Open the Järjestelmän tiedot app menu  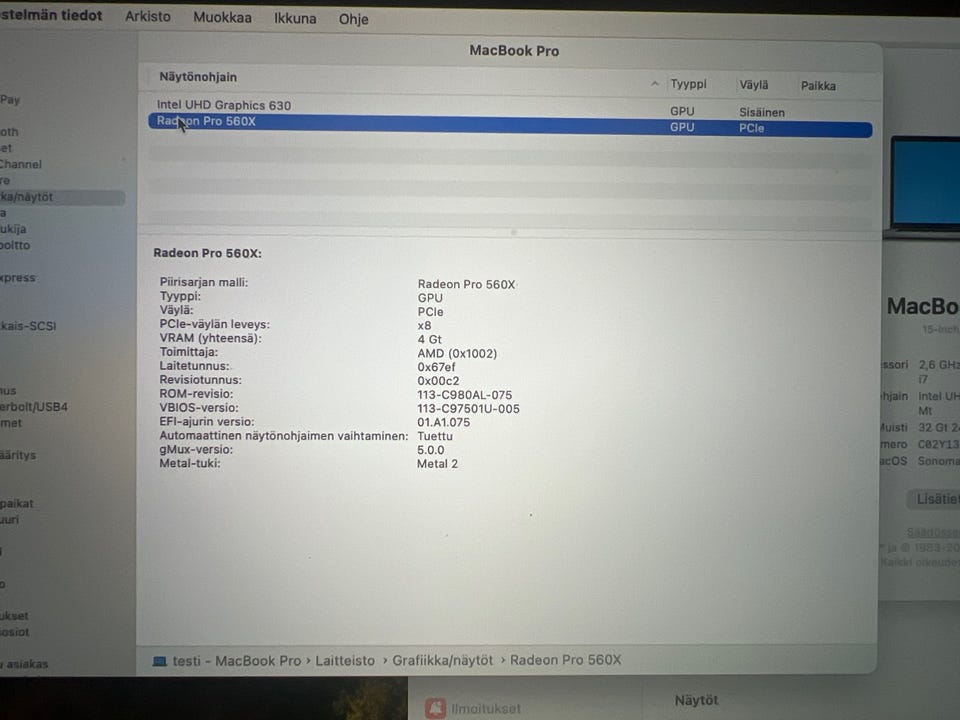tap(51, 15)
